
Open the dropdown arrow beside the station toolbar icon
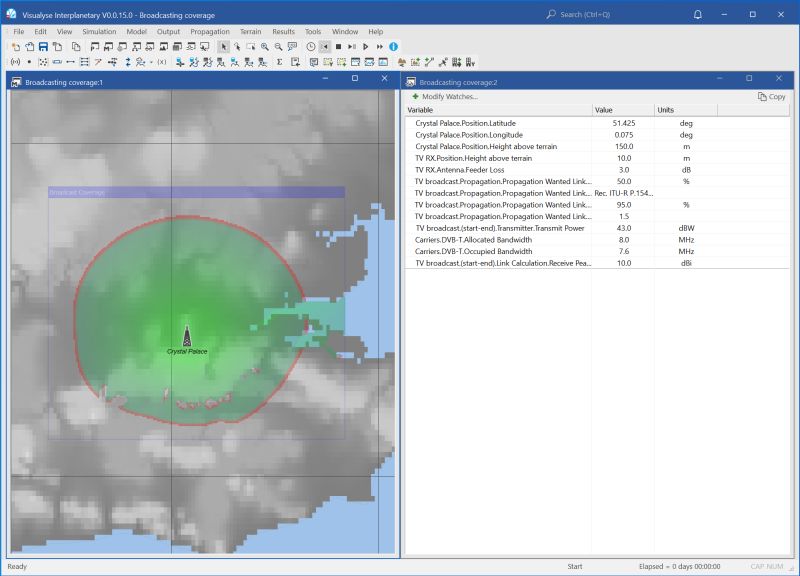tap(151, 62)
